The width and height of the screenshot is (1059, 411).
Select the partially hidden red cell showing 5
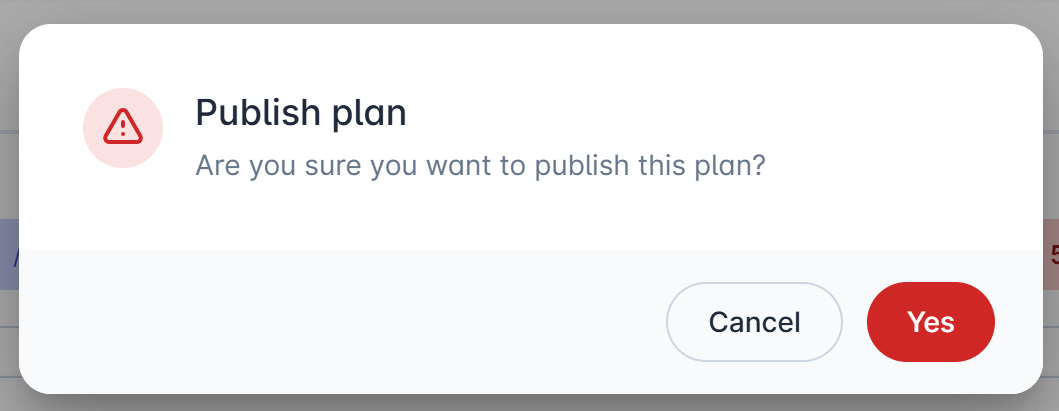tap(1051, 254)
